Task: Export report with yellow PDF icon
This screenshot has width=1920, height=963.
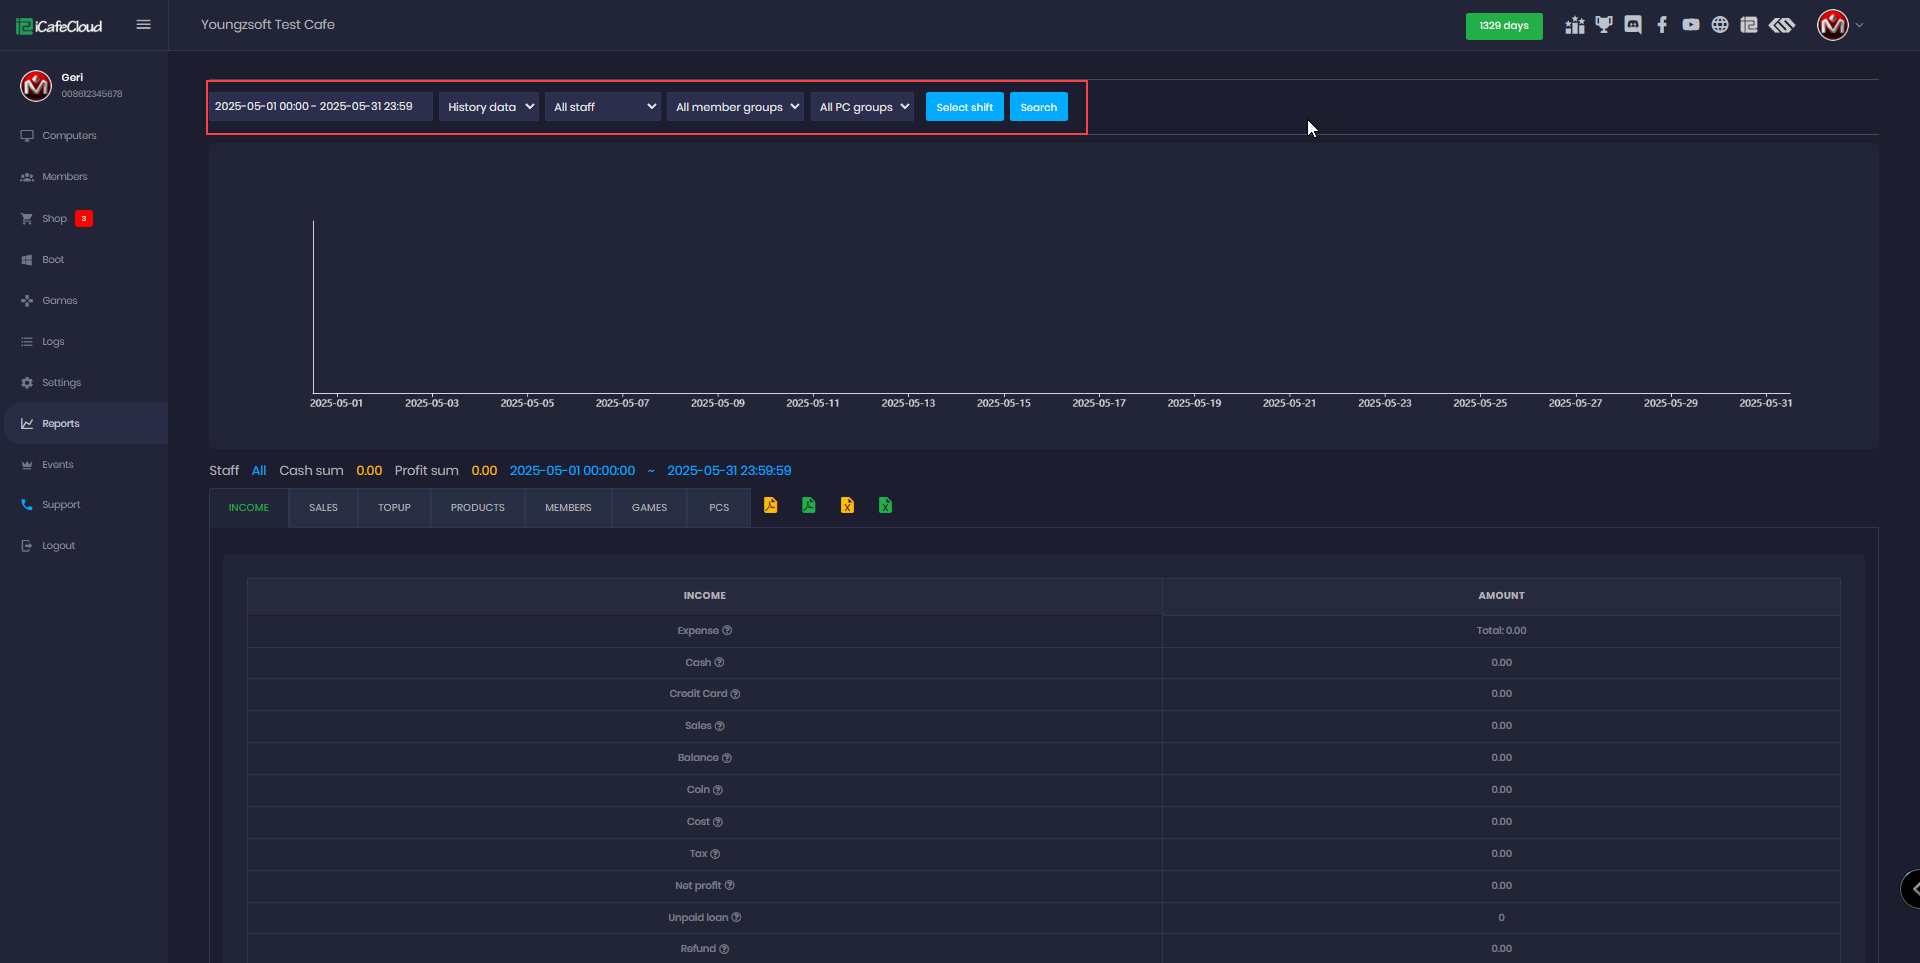Action: 771,506
